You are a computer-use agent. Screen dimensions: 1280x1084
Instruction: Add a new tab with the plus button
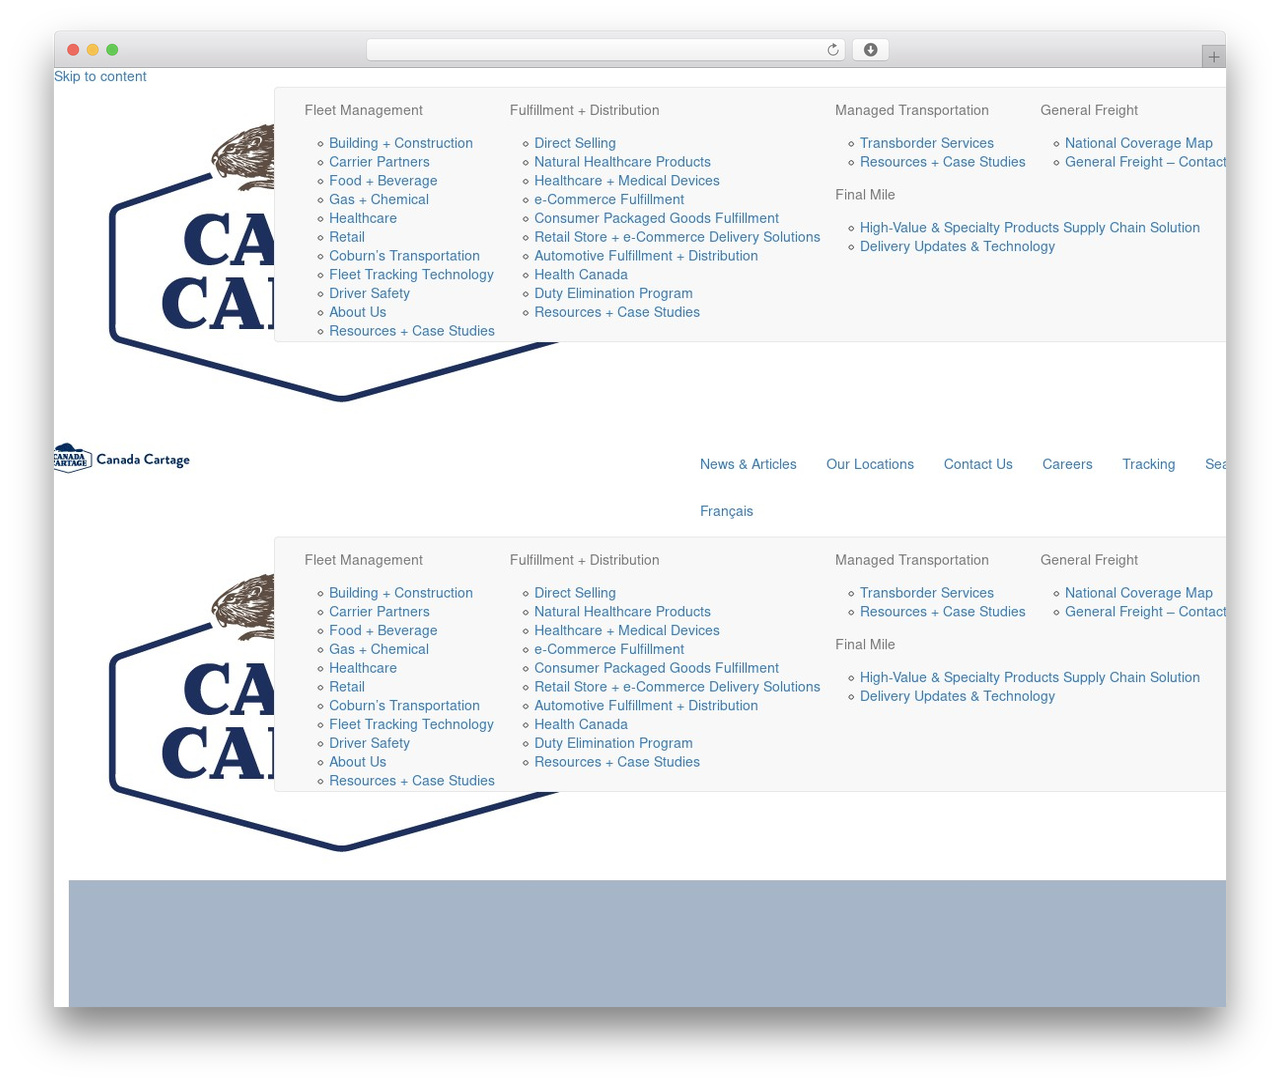point(1213,57)
